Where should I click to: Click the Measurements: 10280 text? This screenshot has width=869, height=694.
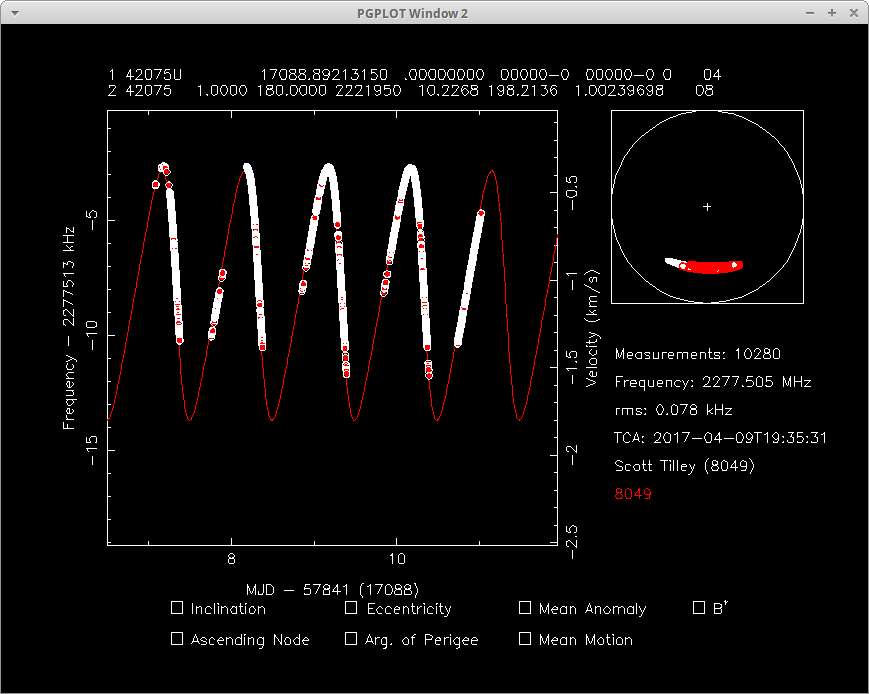[x=698, y=354]
